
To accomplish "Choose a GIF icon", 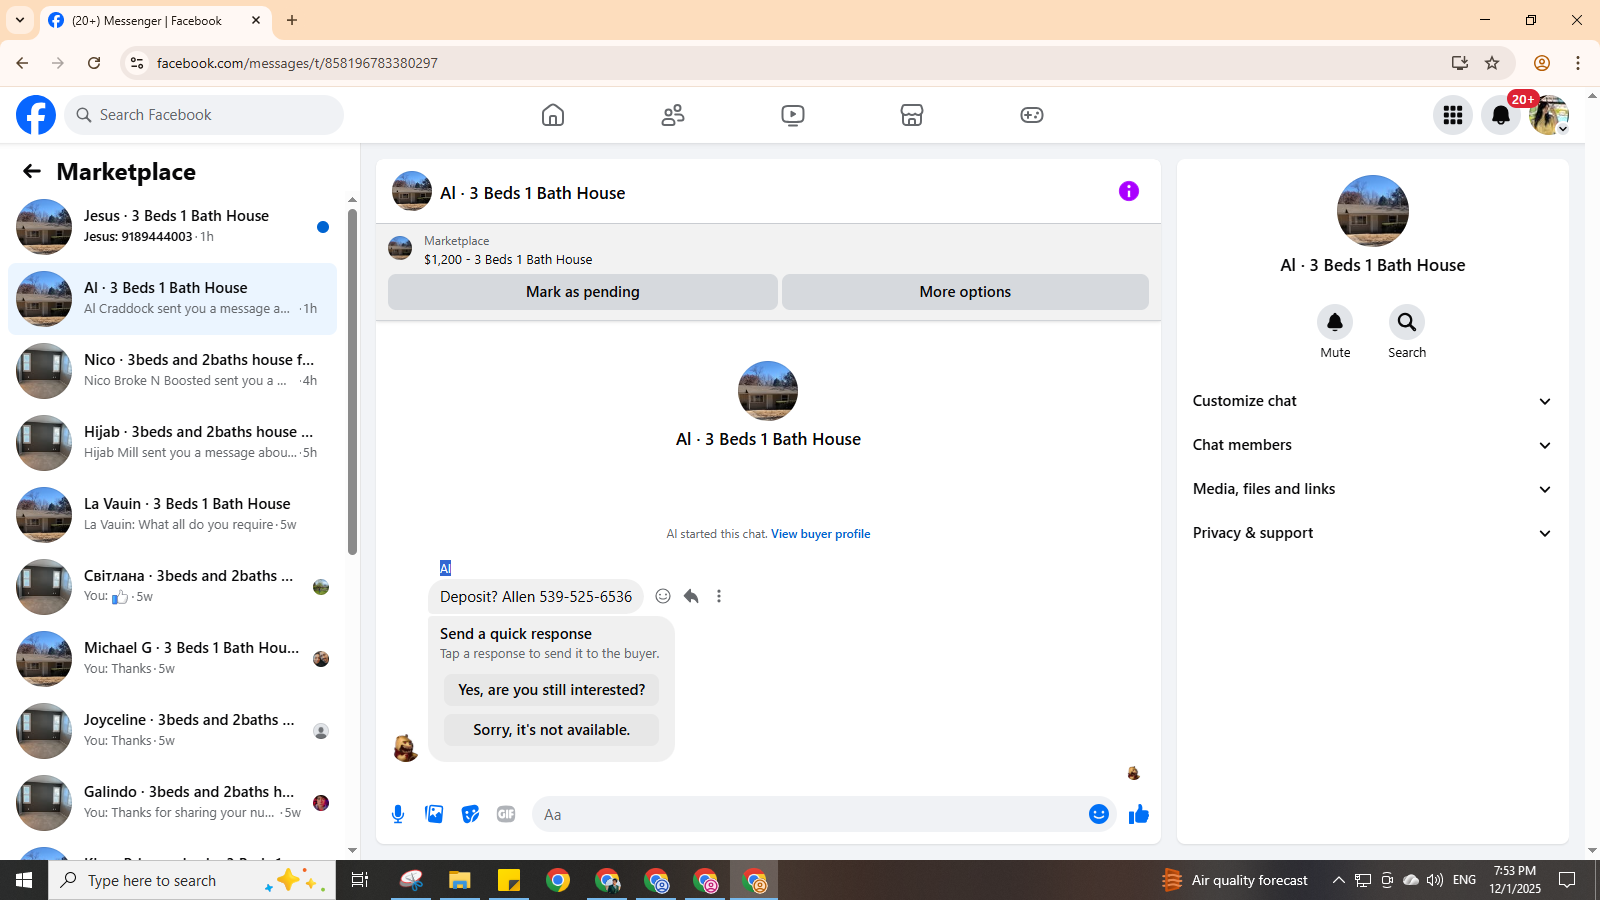I will pos(506,814).
